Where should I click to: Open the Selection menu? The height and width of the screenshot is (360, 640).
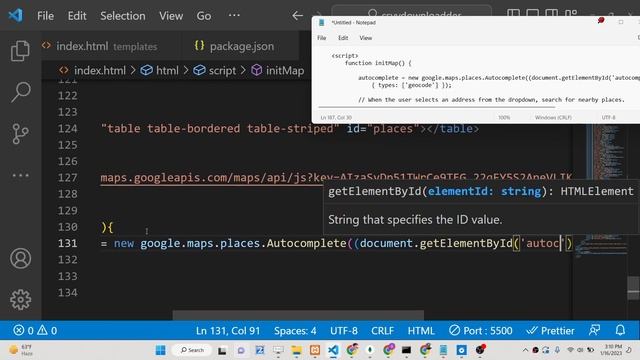point(122,16)
